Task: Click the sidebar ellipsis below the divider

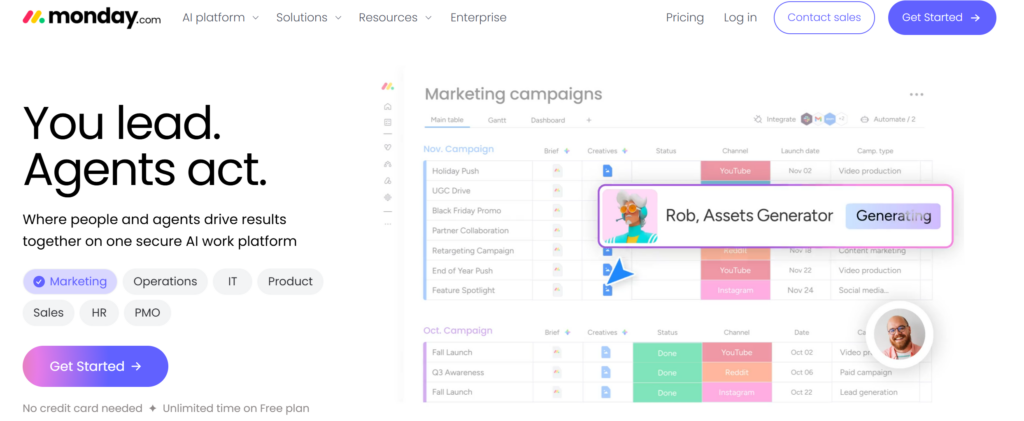Action: (x=387, y=224)
